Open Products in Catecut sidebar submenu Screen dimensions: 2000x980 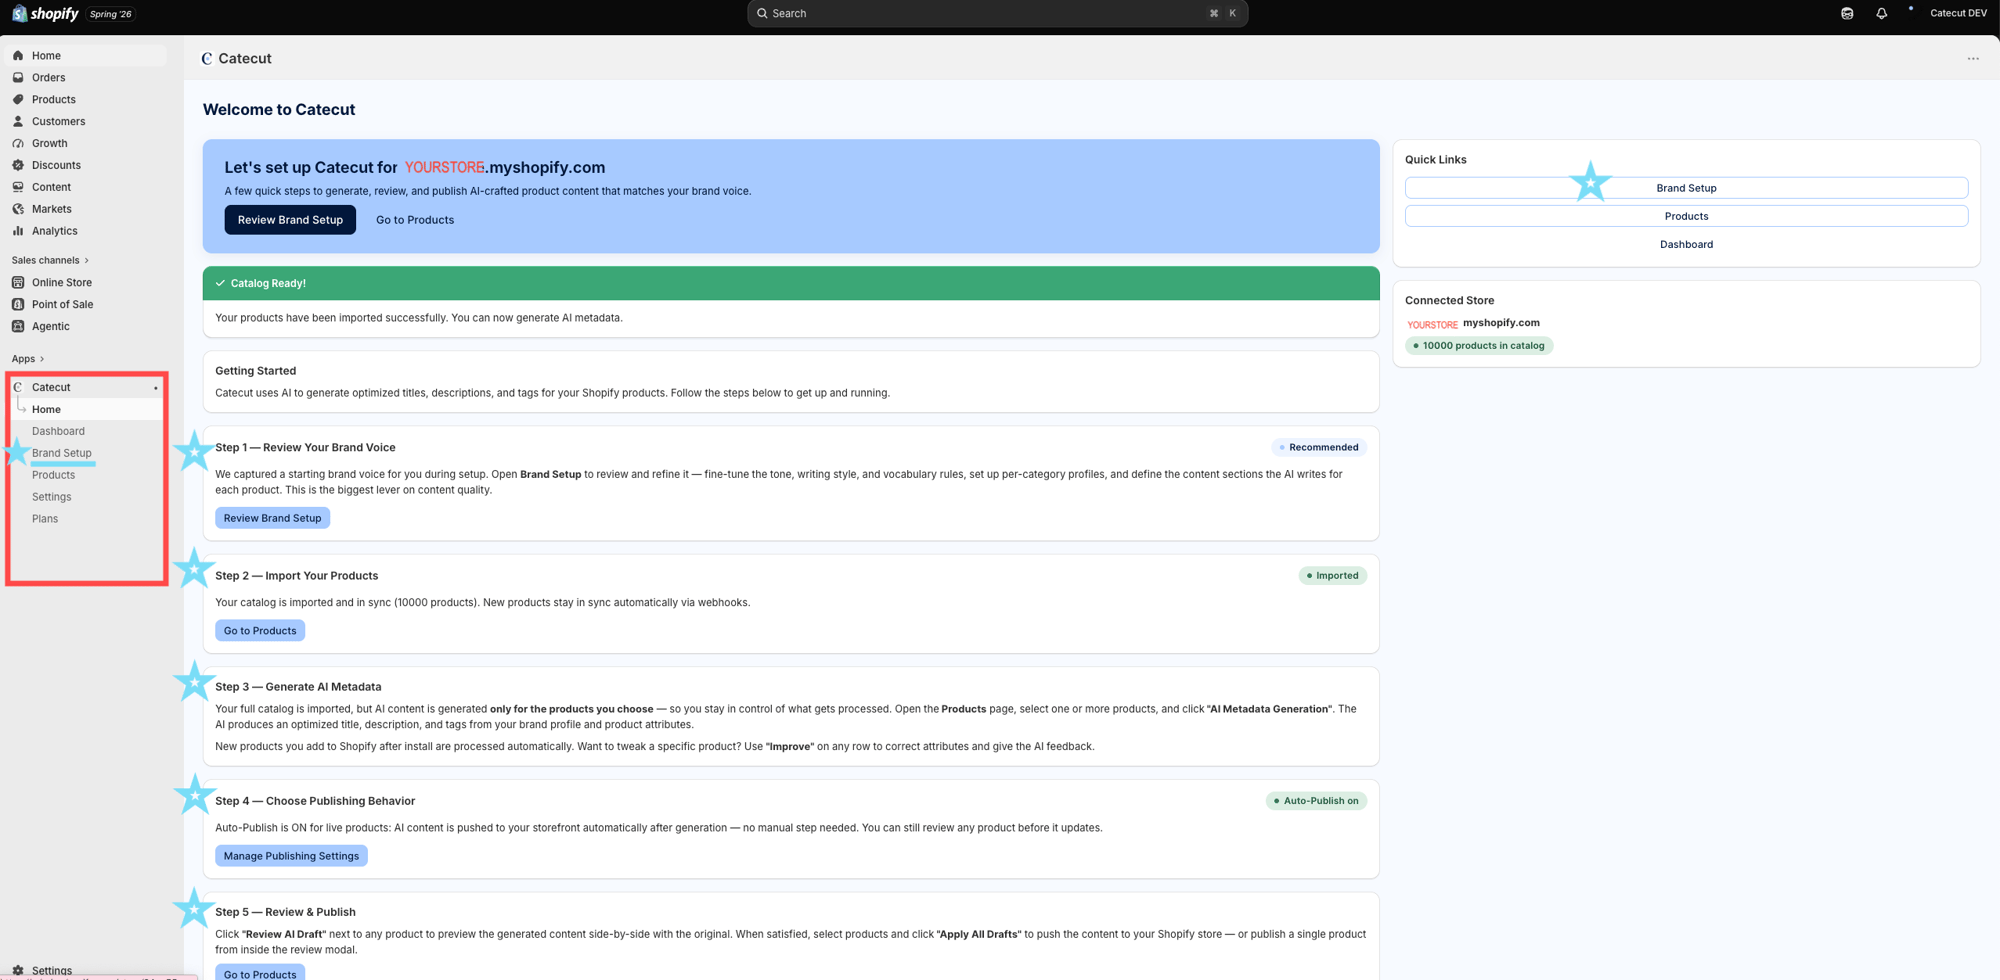53,475
